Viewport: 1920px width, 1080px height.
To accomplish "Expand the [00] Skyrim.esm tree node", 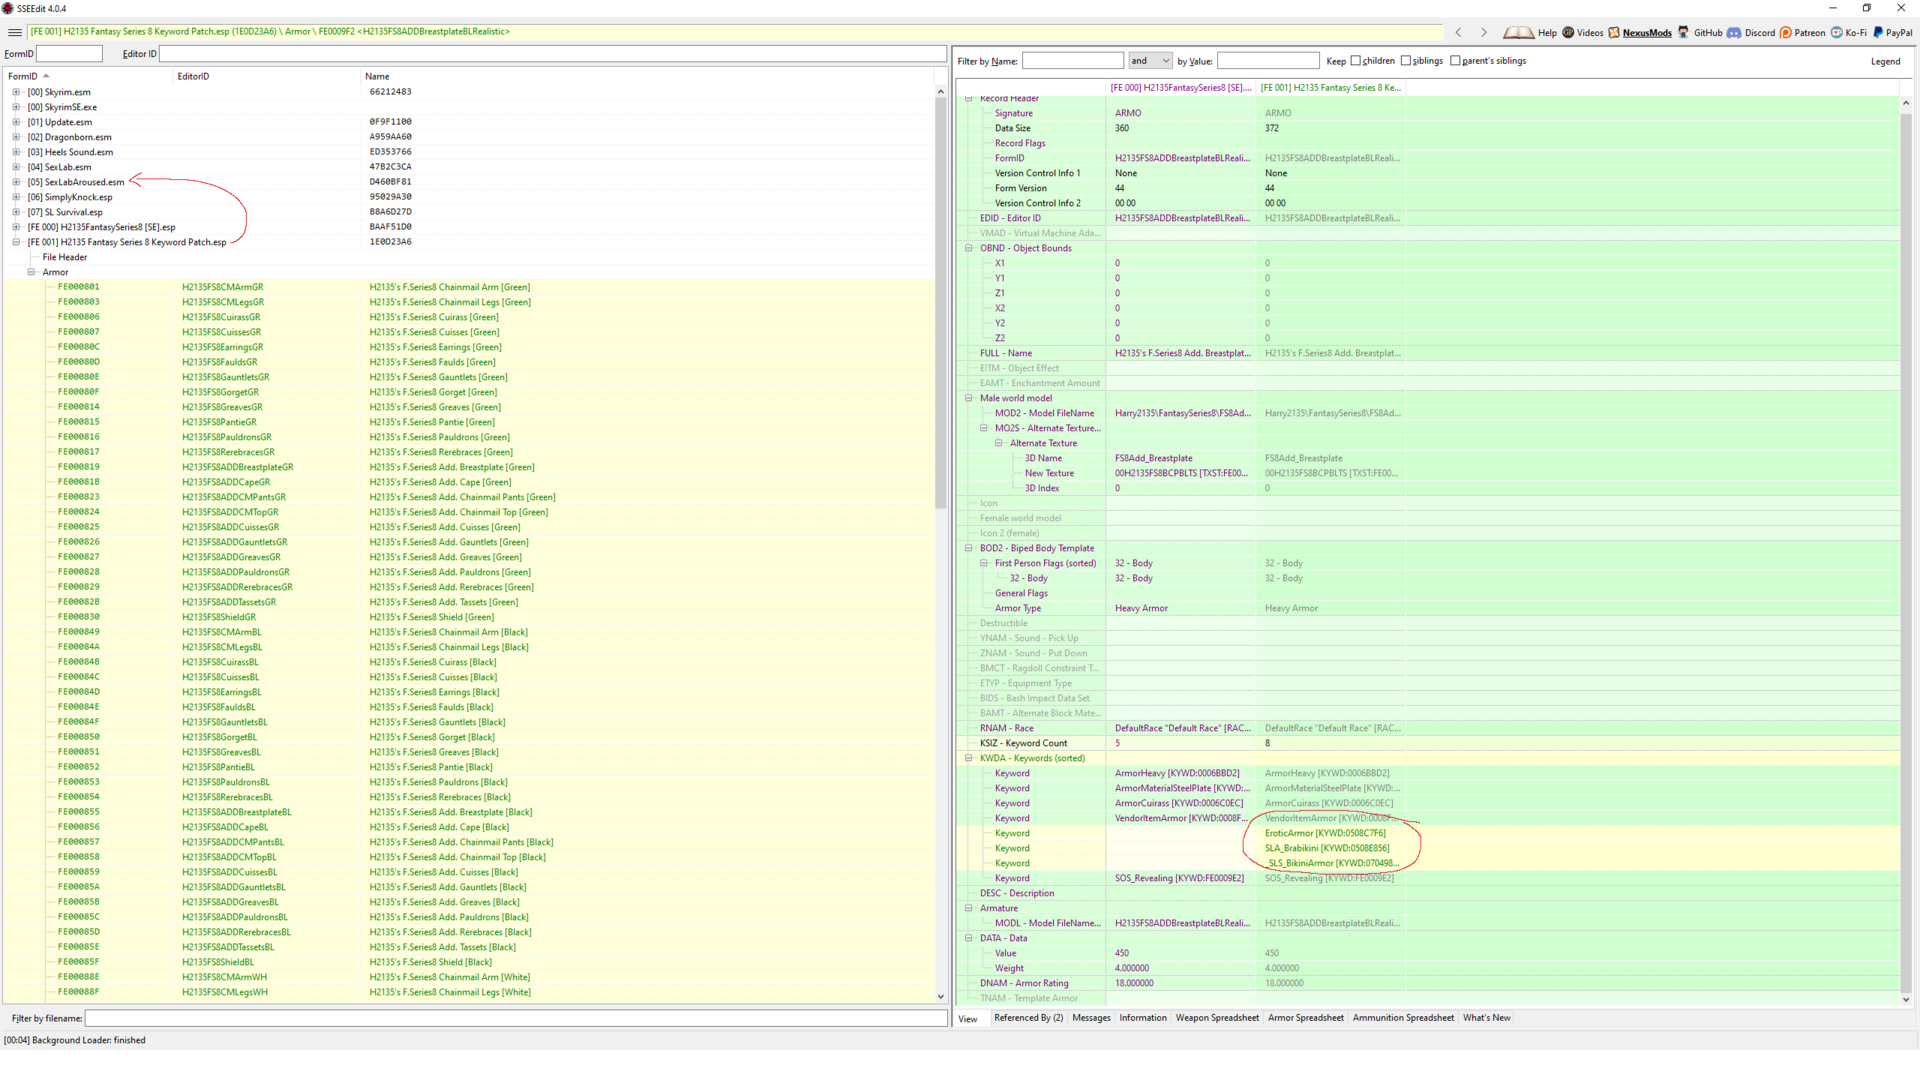I will click(x=16, y=92).
